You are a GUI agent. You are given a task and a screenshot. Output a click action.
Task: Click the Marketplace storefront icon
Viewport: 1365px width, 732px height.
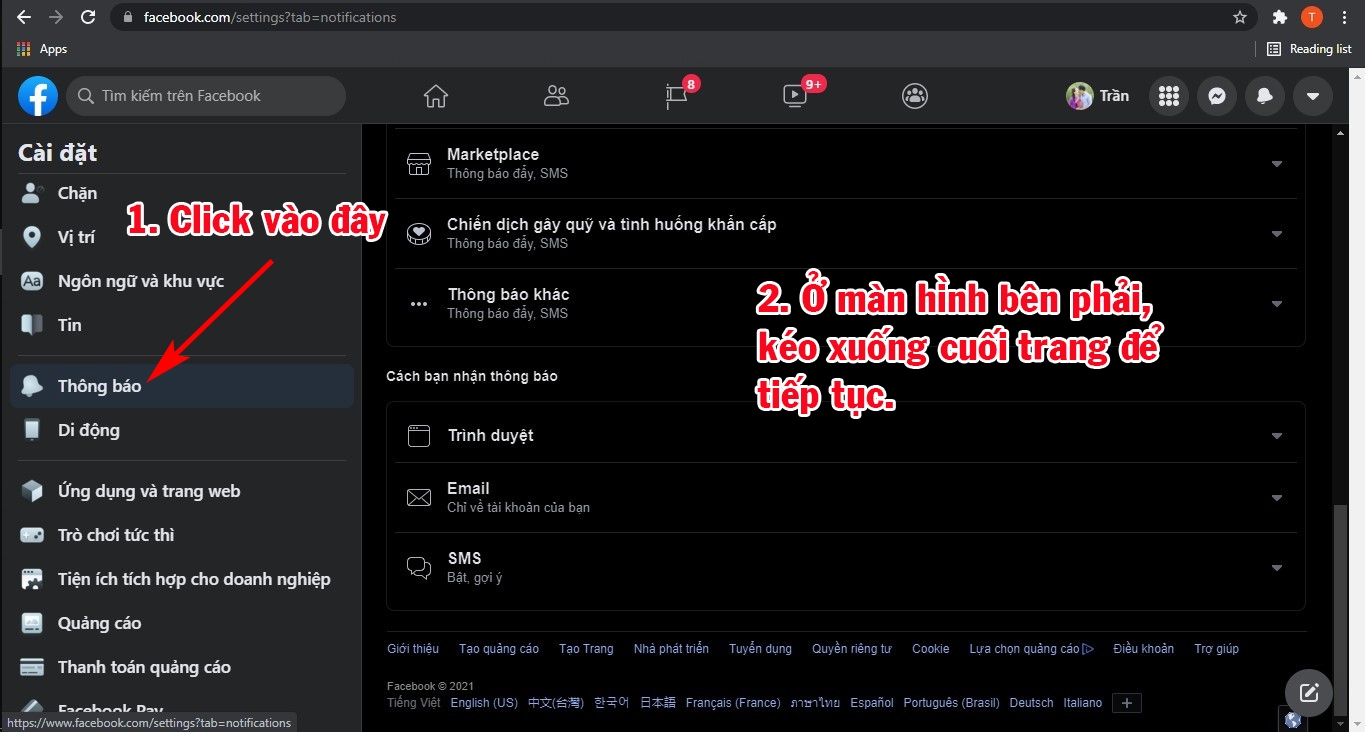pos(419,164)
